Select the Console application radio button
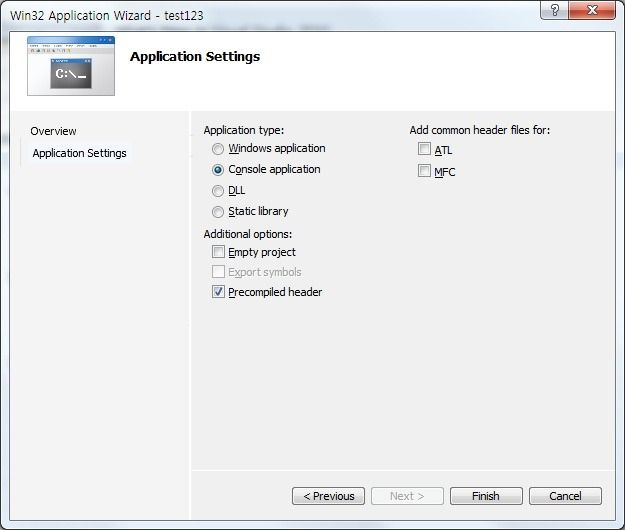This screenshot has width=625, height=530. pos(218,170)
